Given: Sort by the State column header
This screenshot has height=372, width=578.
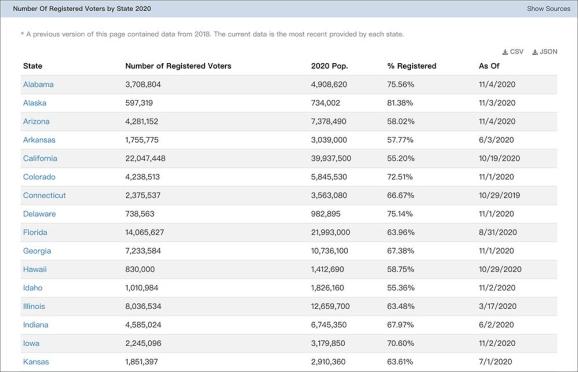Looking at the screenshot, I should (32, 66).
